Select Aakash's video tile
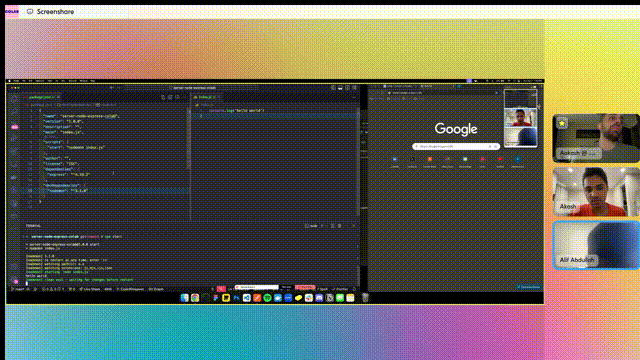 pos(596,138)
